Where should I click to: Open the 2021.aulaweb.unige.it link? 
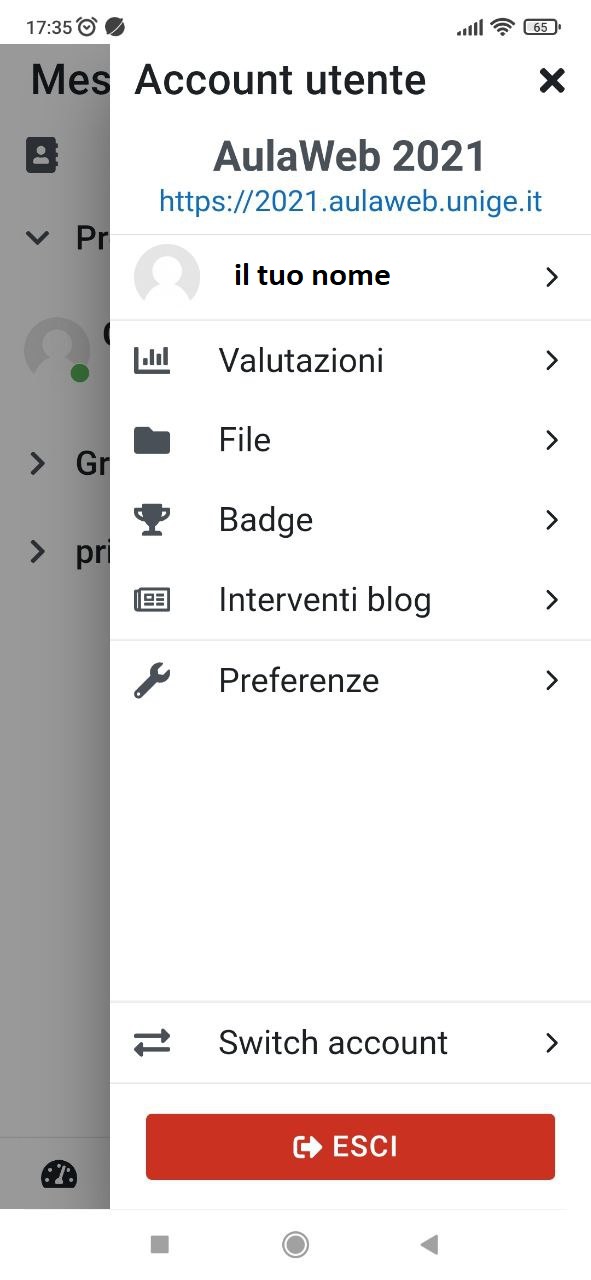point(349,200)
